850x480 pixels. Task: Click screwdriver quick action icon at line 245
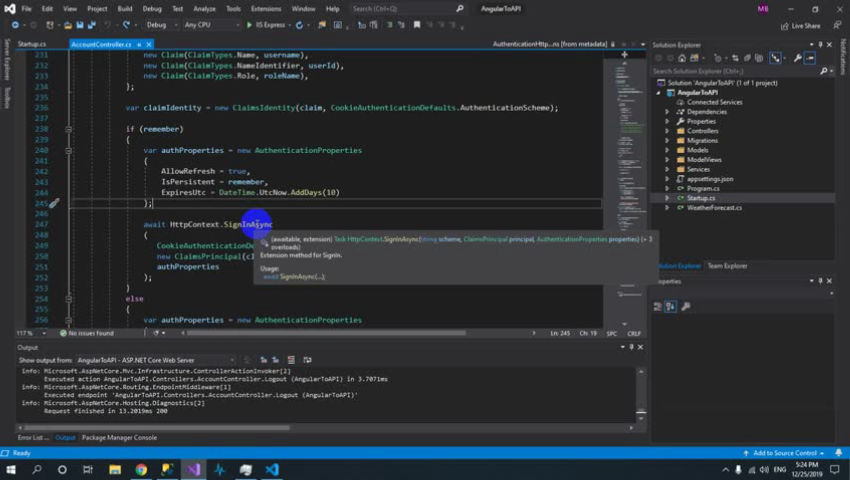(x=54, y=203)
